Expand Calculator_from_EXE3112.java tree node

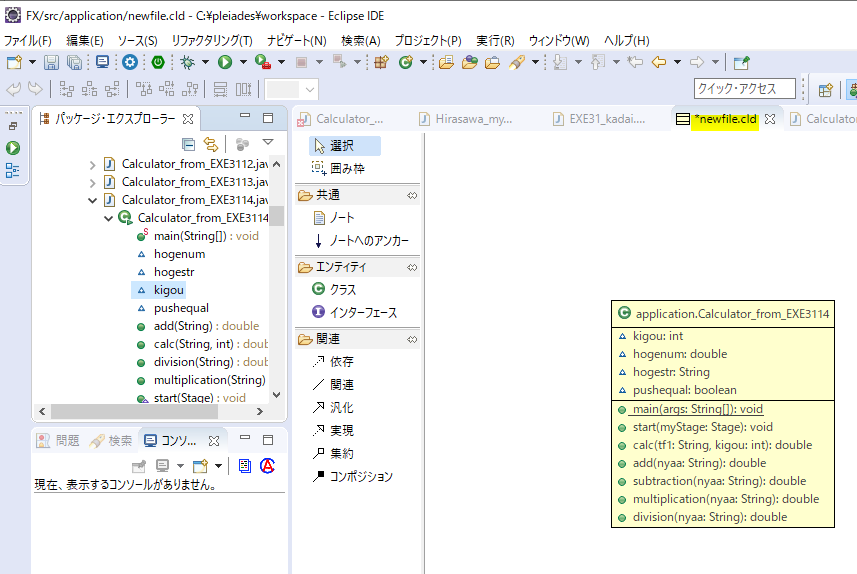92,165
